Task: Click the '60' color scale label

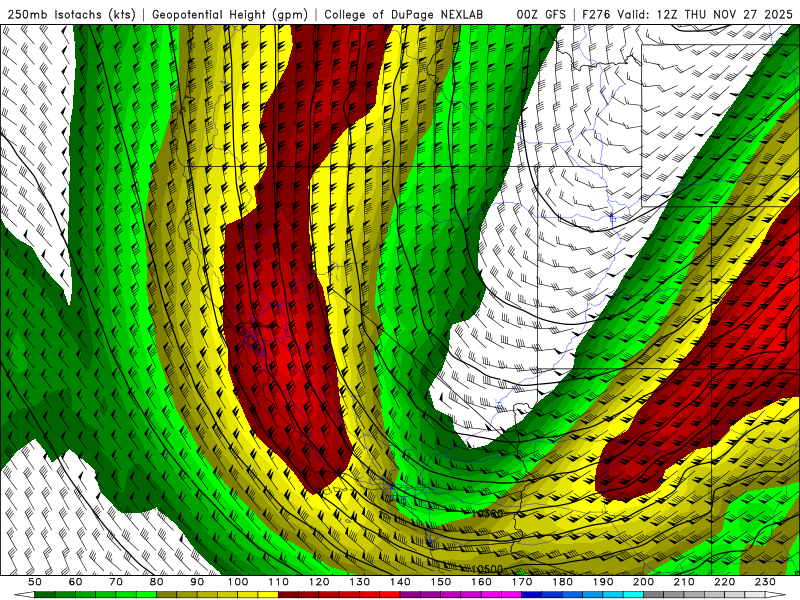Action: (x=76, y=582)
